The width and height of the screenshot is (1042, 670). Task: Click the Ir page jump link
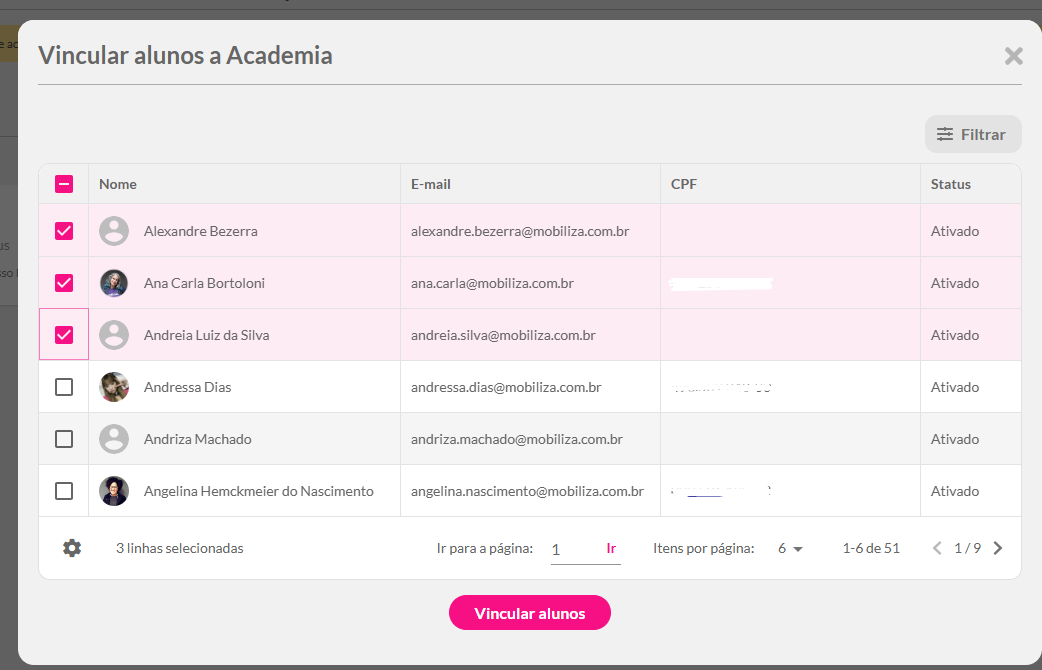(x=611, y=548)
